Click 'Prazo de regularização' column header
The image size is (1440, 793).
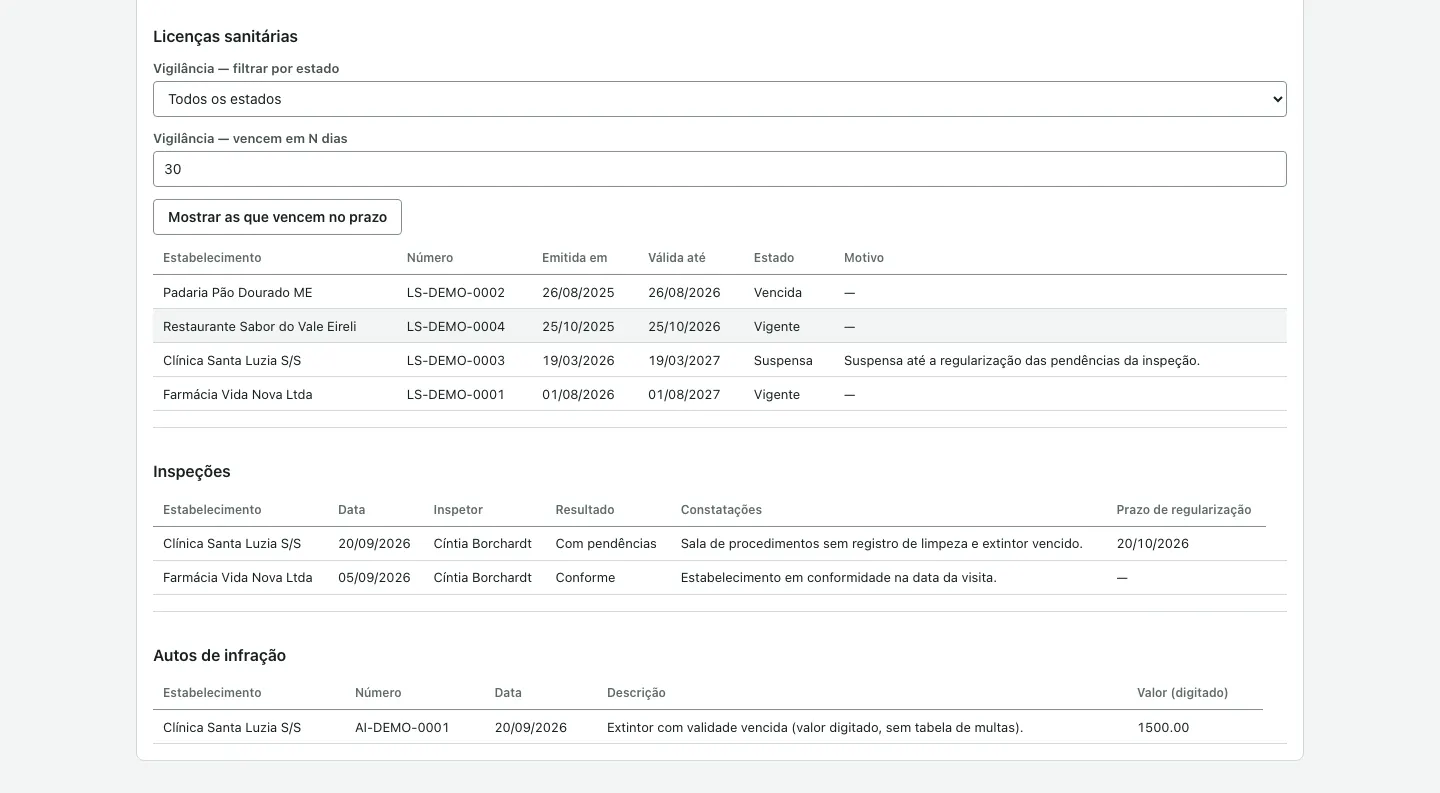(x=1183, y=510)
